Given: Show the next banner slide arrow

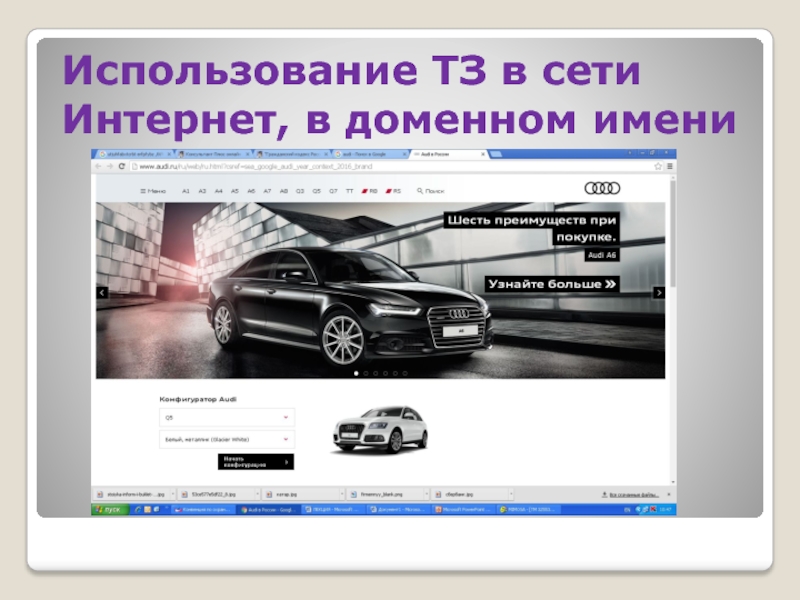Looking at the screenshot, I should point(659,292).
